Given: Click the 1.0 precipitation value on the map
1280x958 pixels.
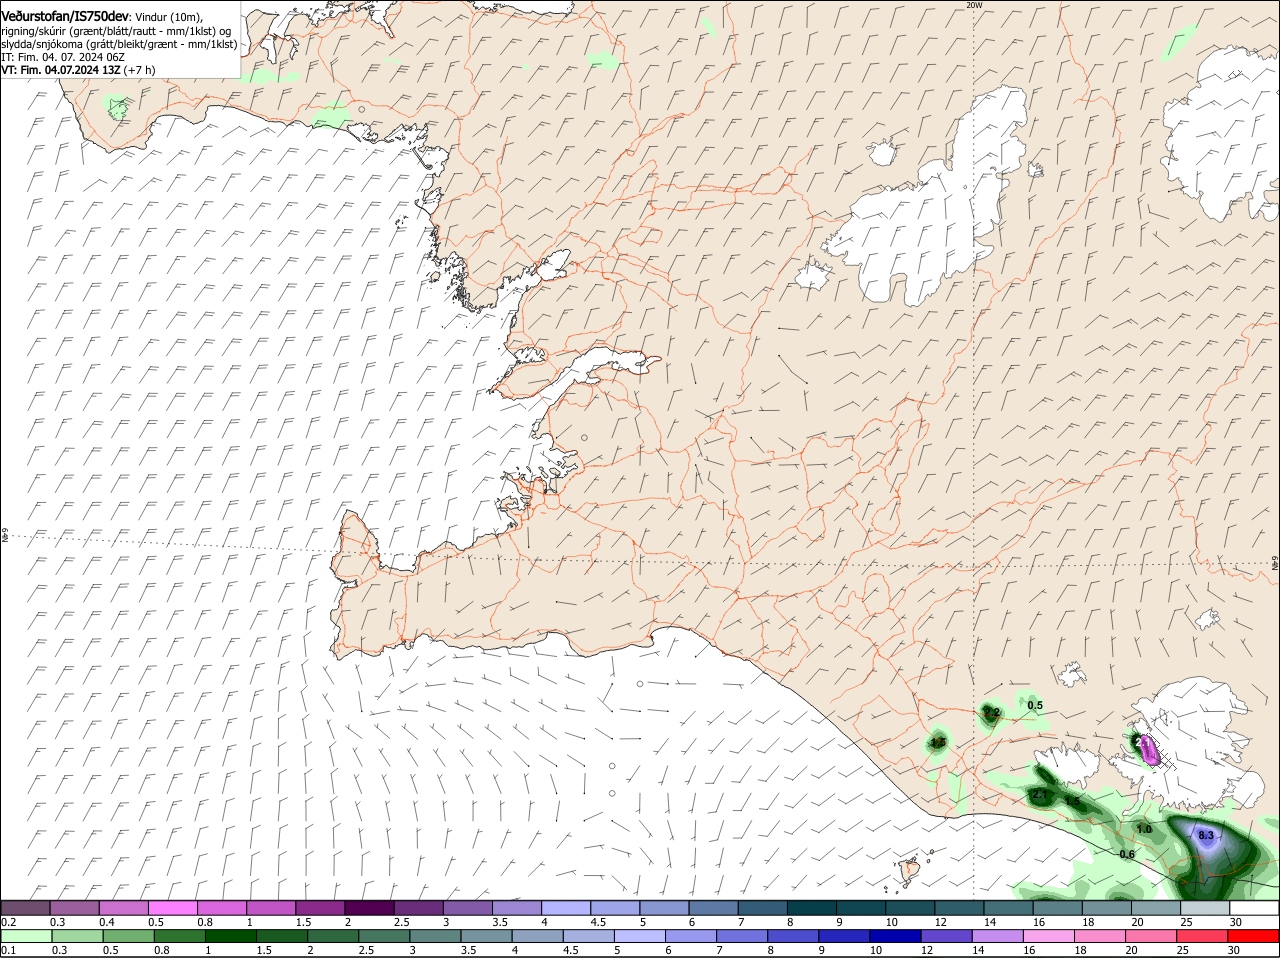Looking at the screenshot, I should [x=1144, y=829].
